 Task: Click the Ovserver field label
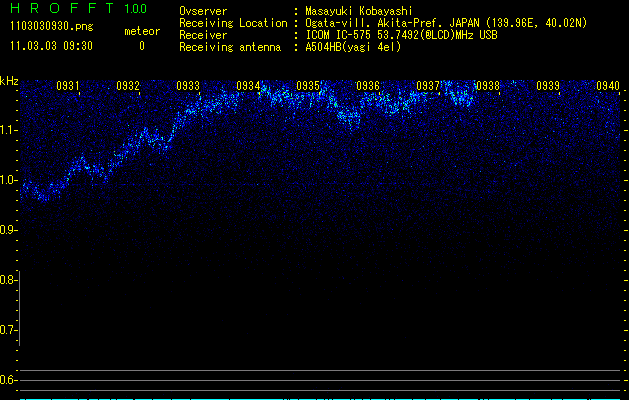pos(203,11)
